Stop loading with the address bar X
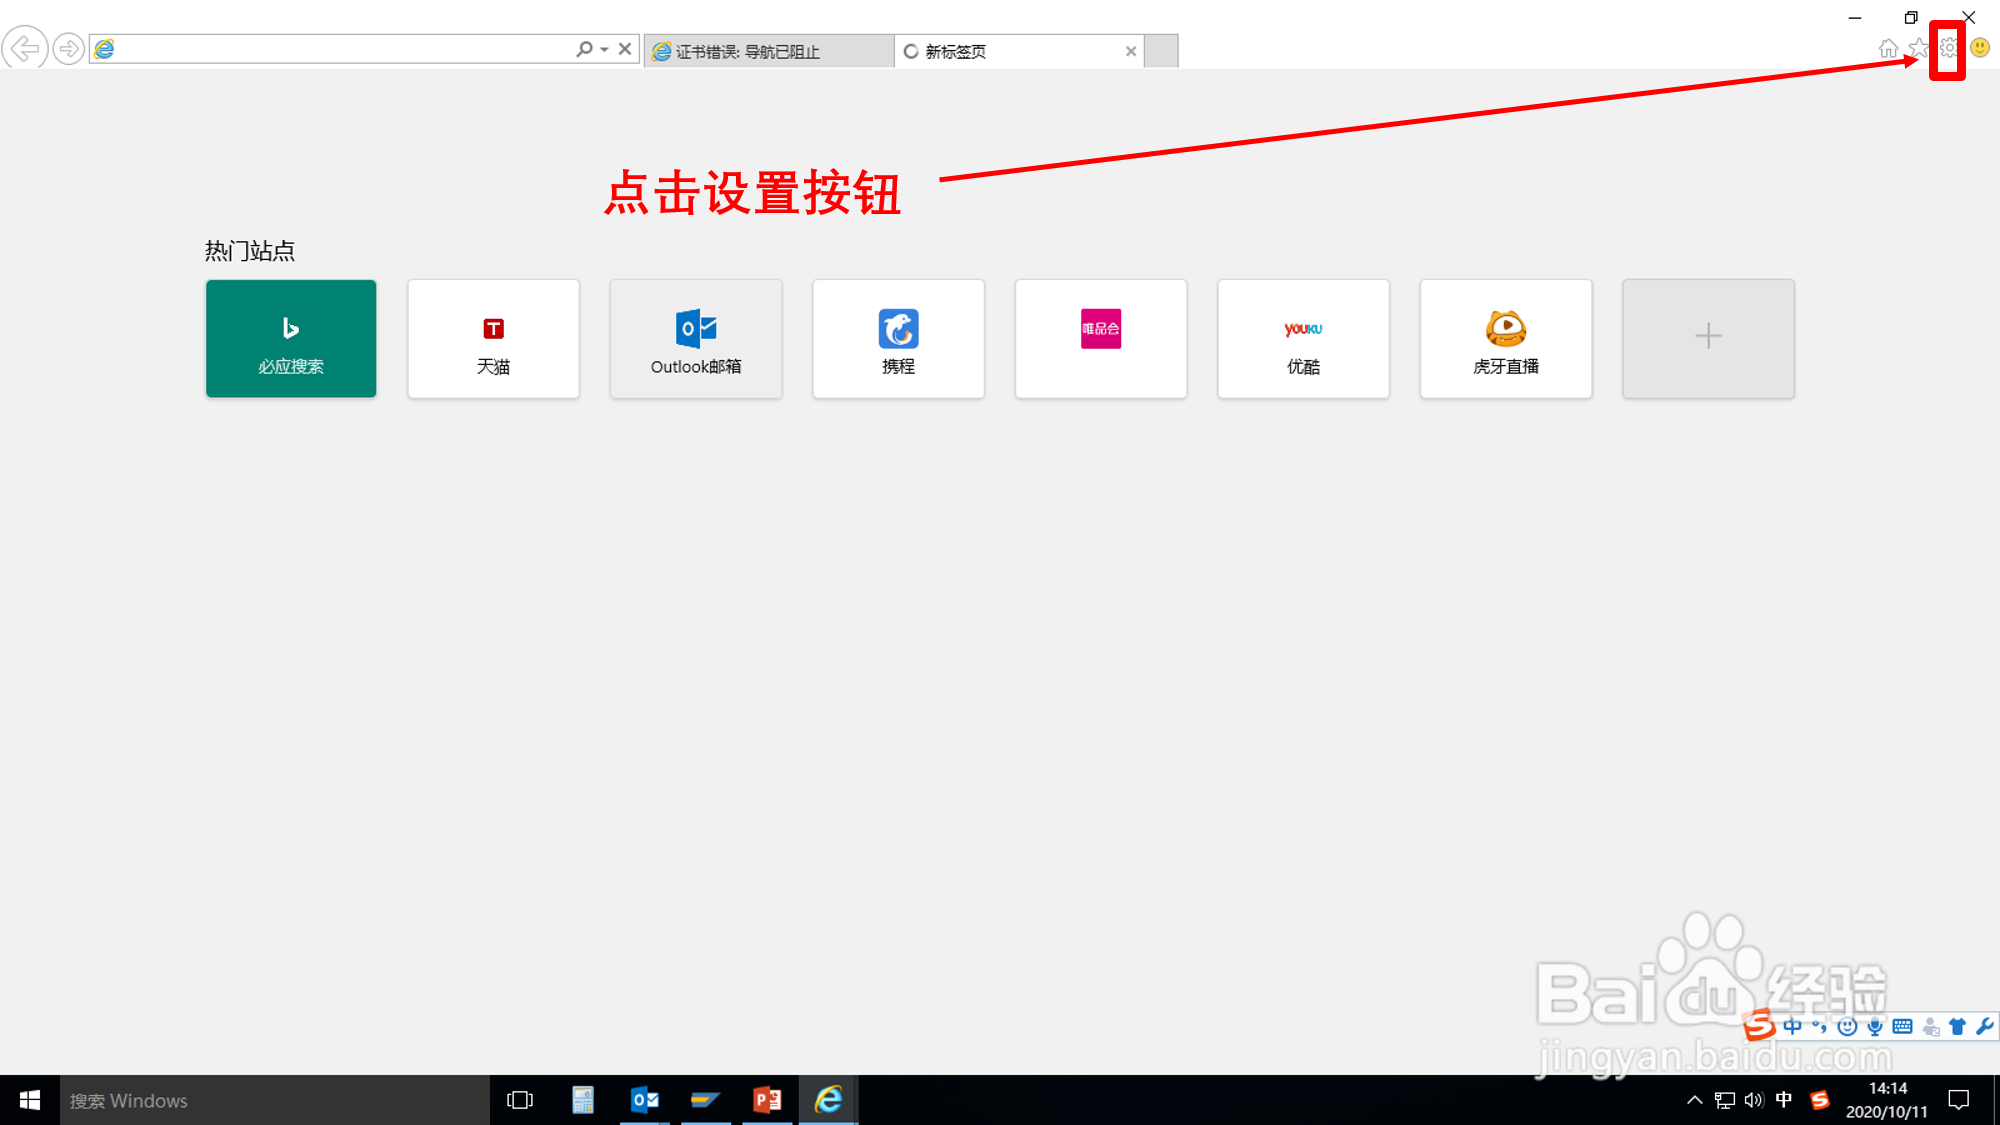This screenshot has width=2000, height=1125. [625, 49]
